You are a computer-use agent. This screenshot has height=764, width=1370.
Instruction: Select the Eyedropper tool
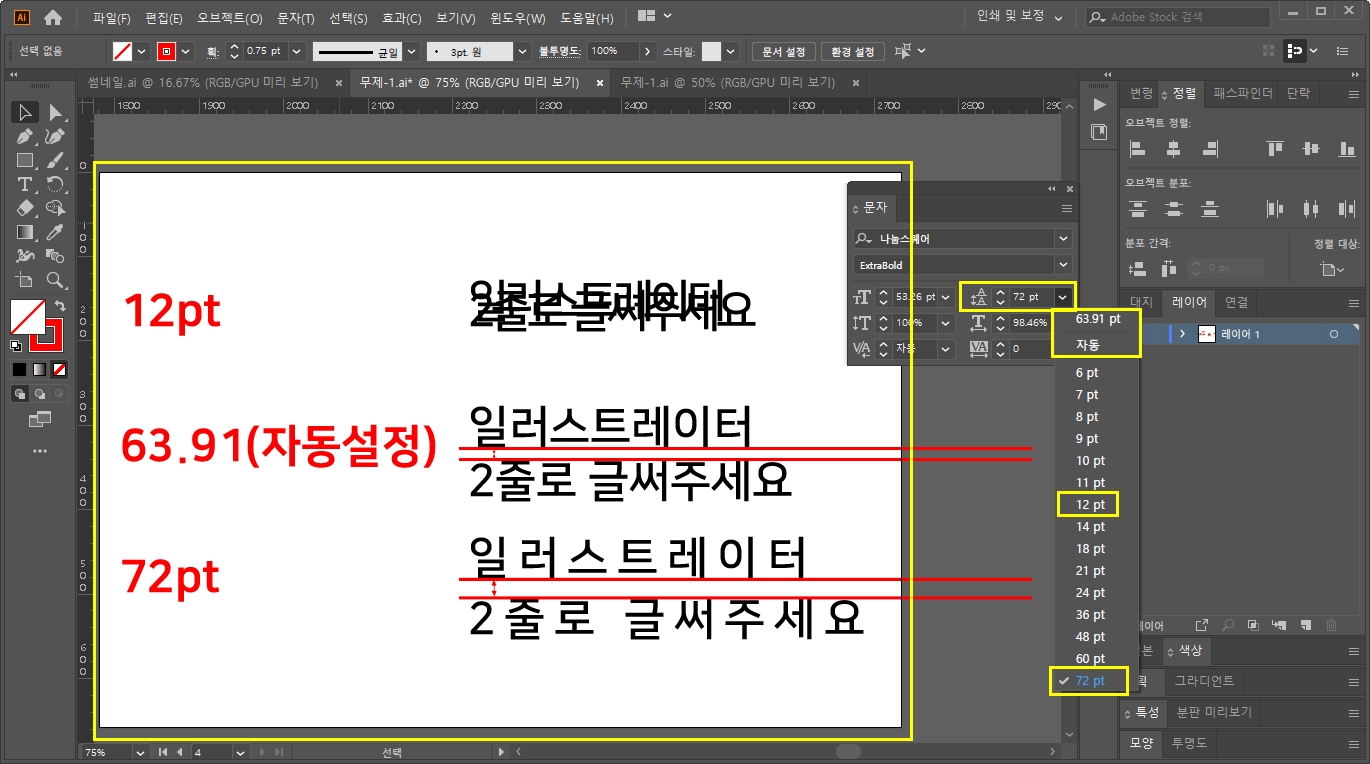tap(56, 232)
